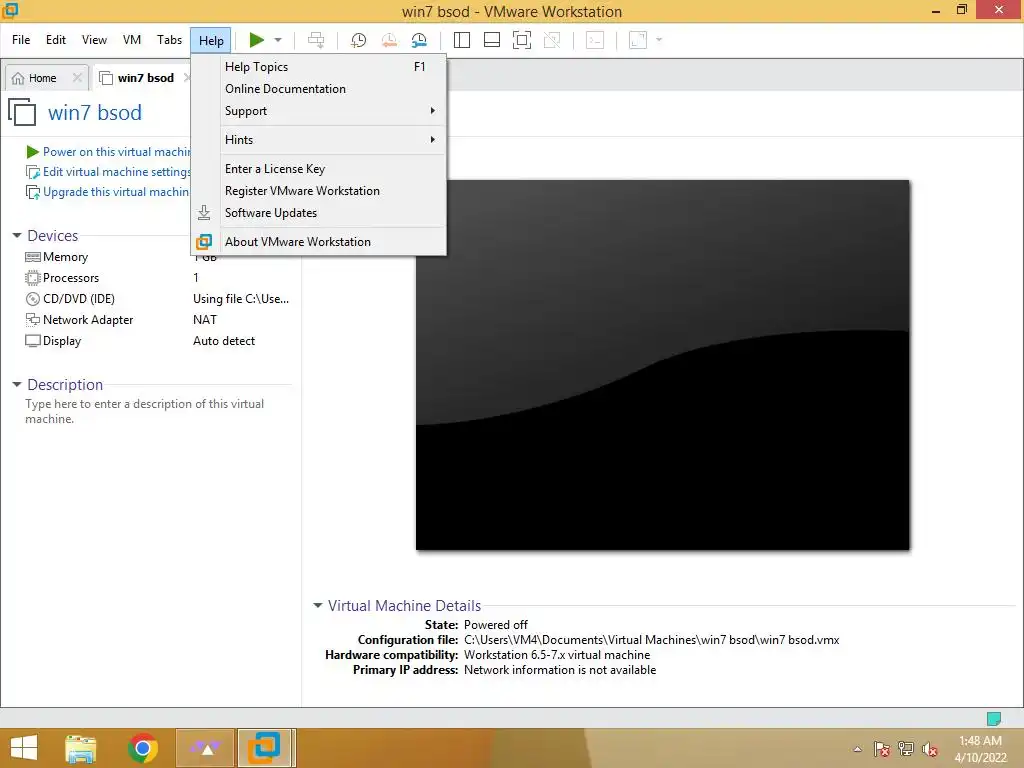The width and height of the screenshot is (1024, 768).
Task: Close the Home tab
Action: 78,78
